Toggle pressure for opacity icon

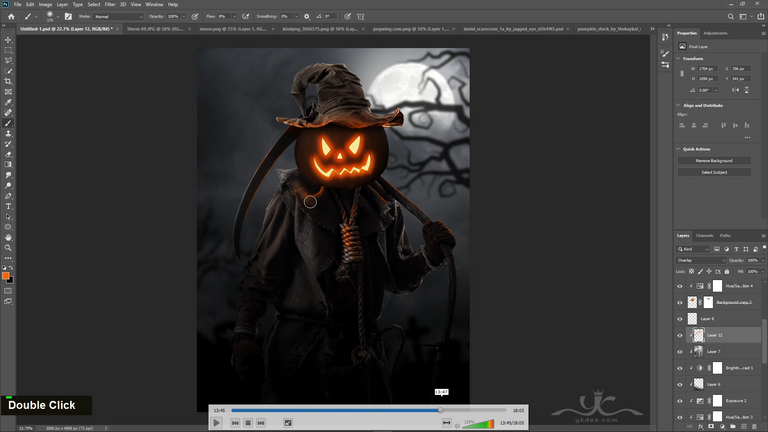[x=195, y=16]
